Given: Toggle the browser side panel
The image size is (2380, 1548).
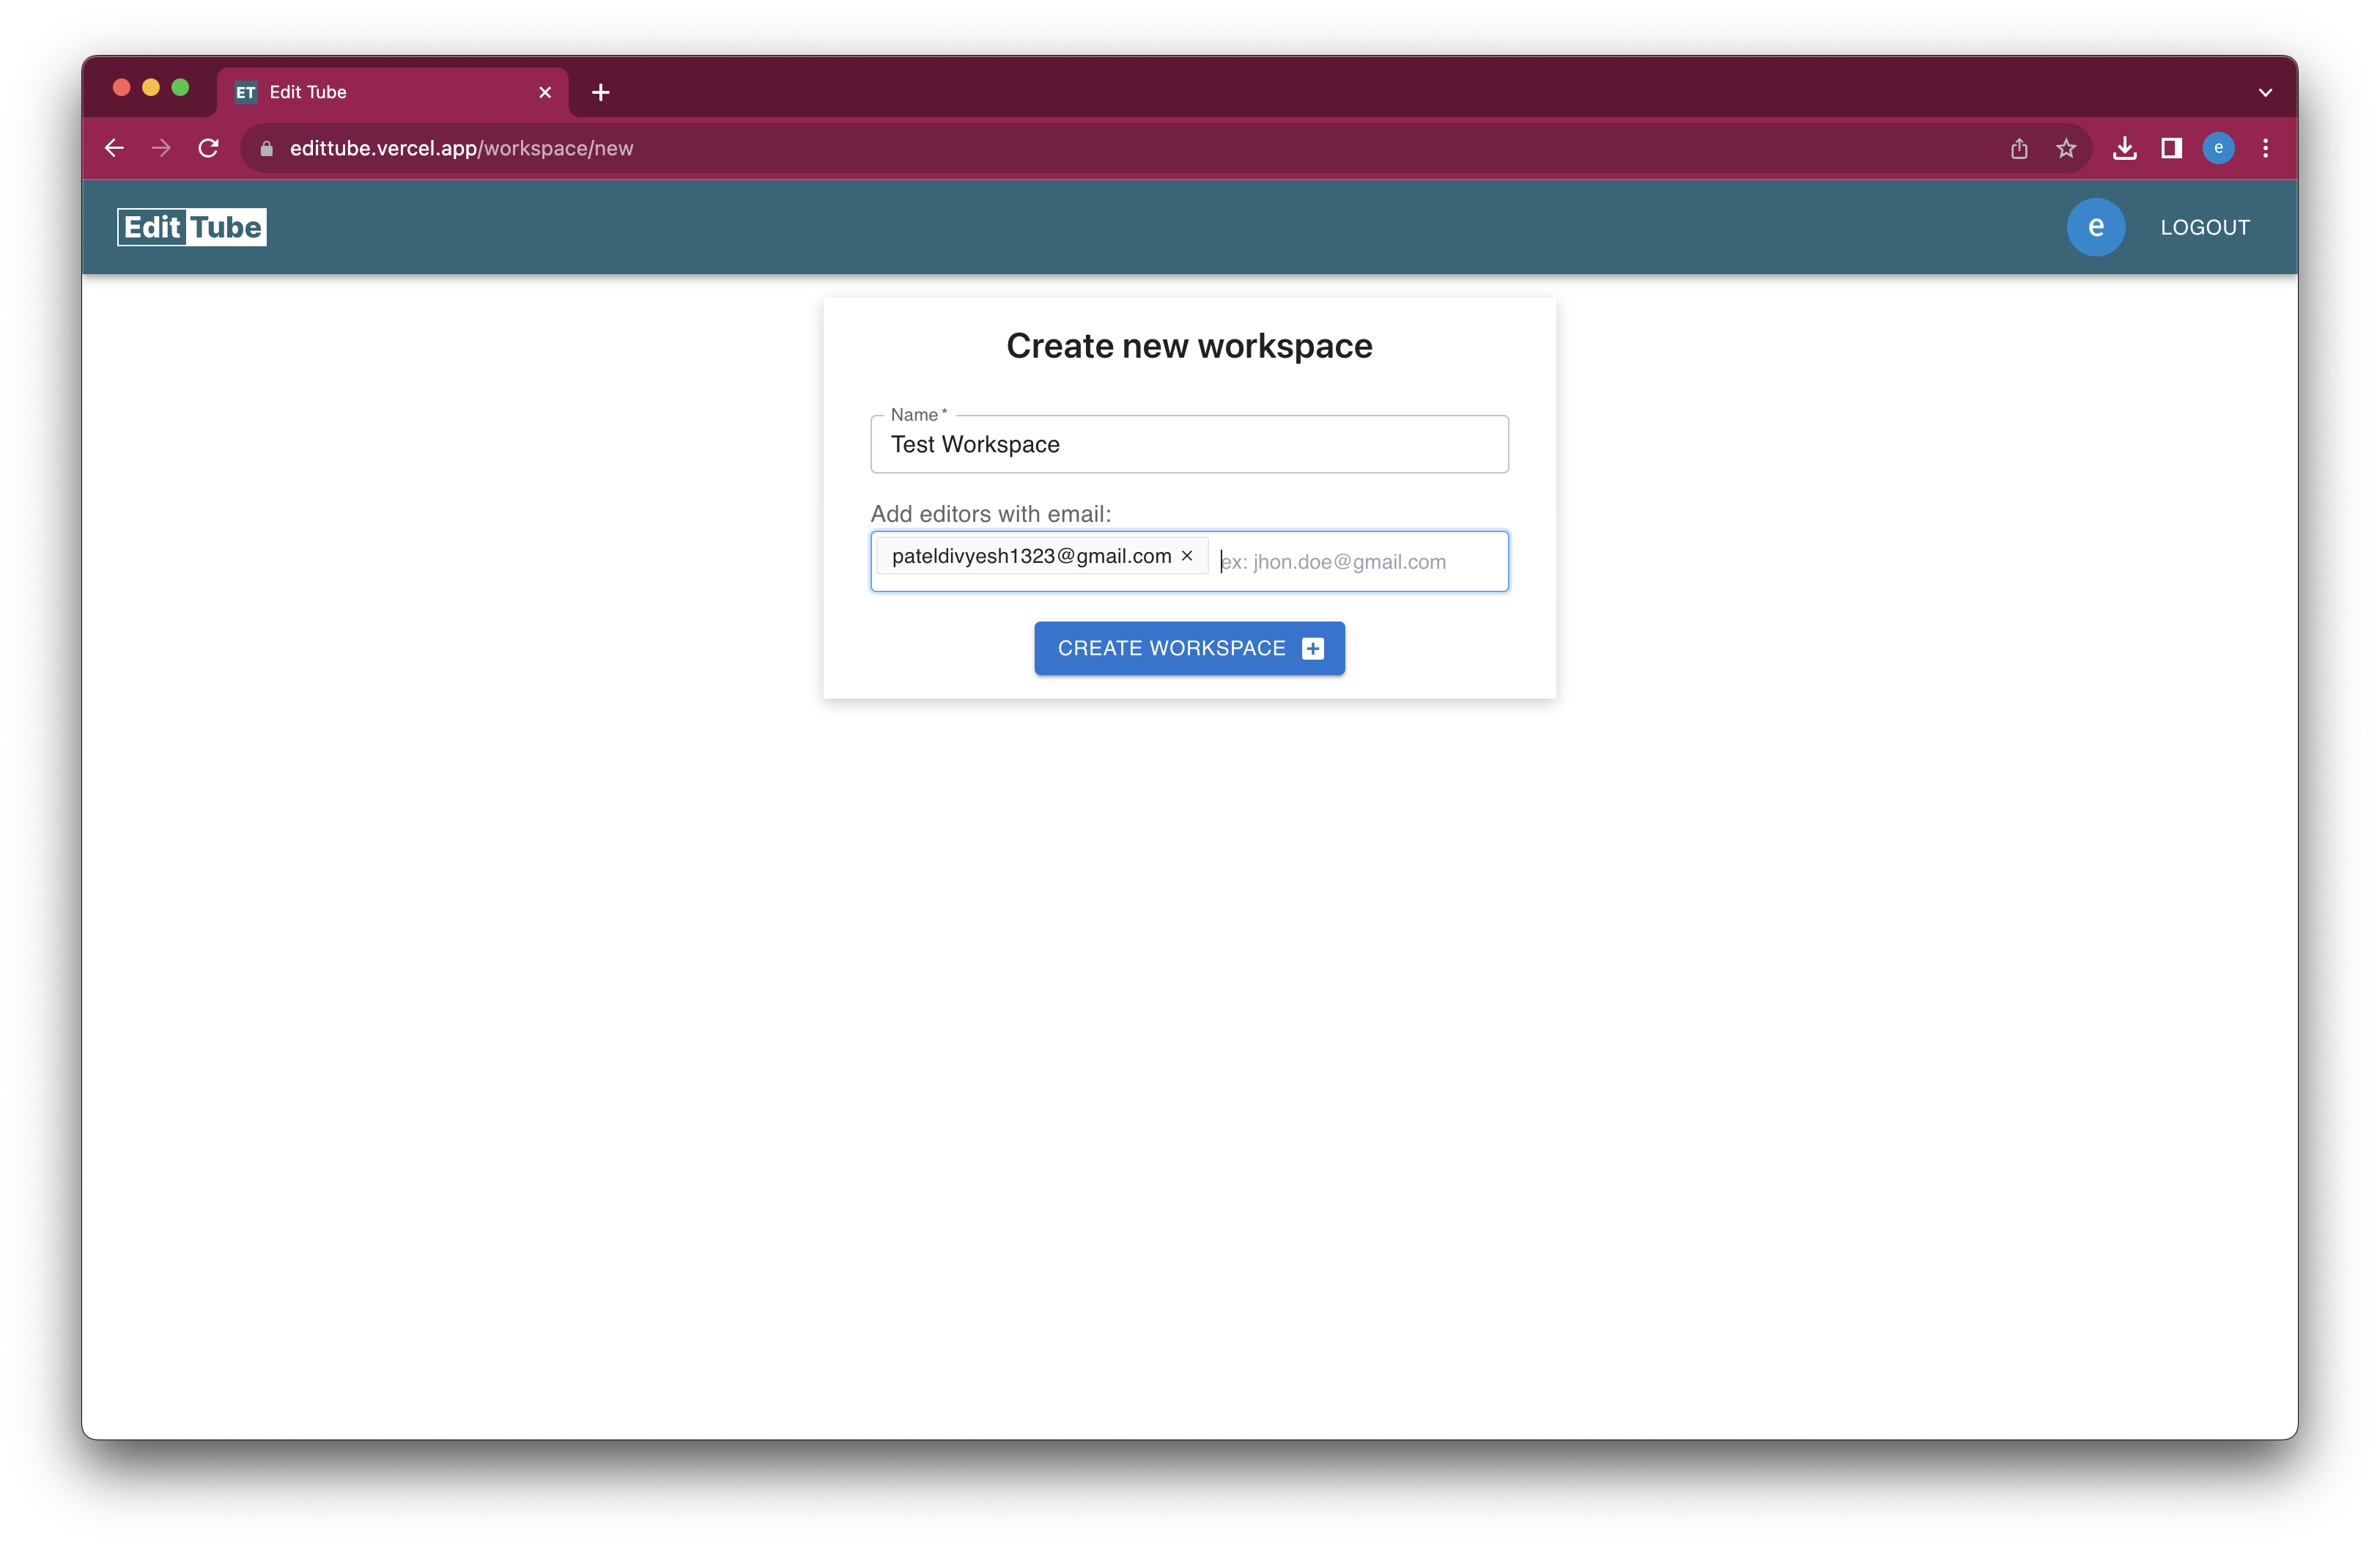Looking at the screenshot, I should (2171, 148).
